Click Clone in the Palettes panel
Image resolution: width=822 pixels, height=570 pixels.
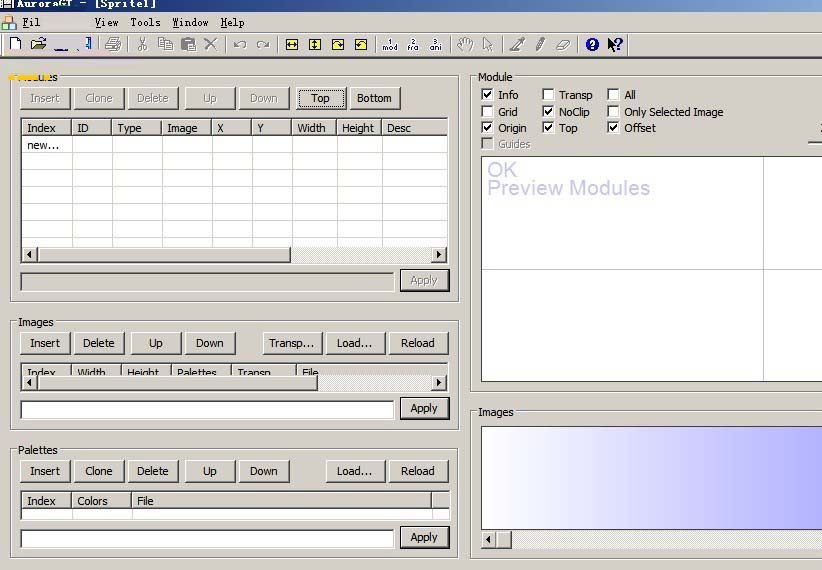click(x=99, y=471)
